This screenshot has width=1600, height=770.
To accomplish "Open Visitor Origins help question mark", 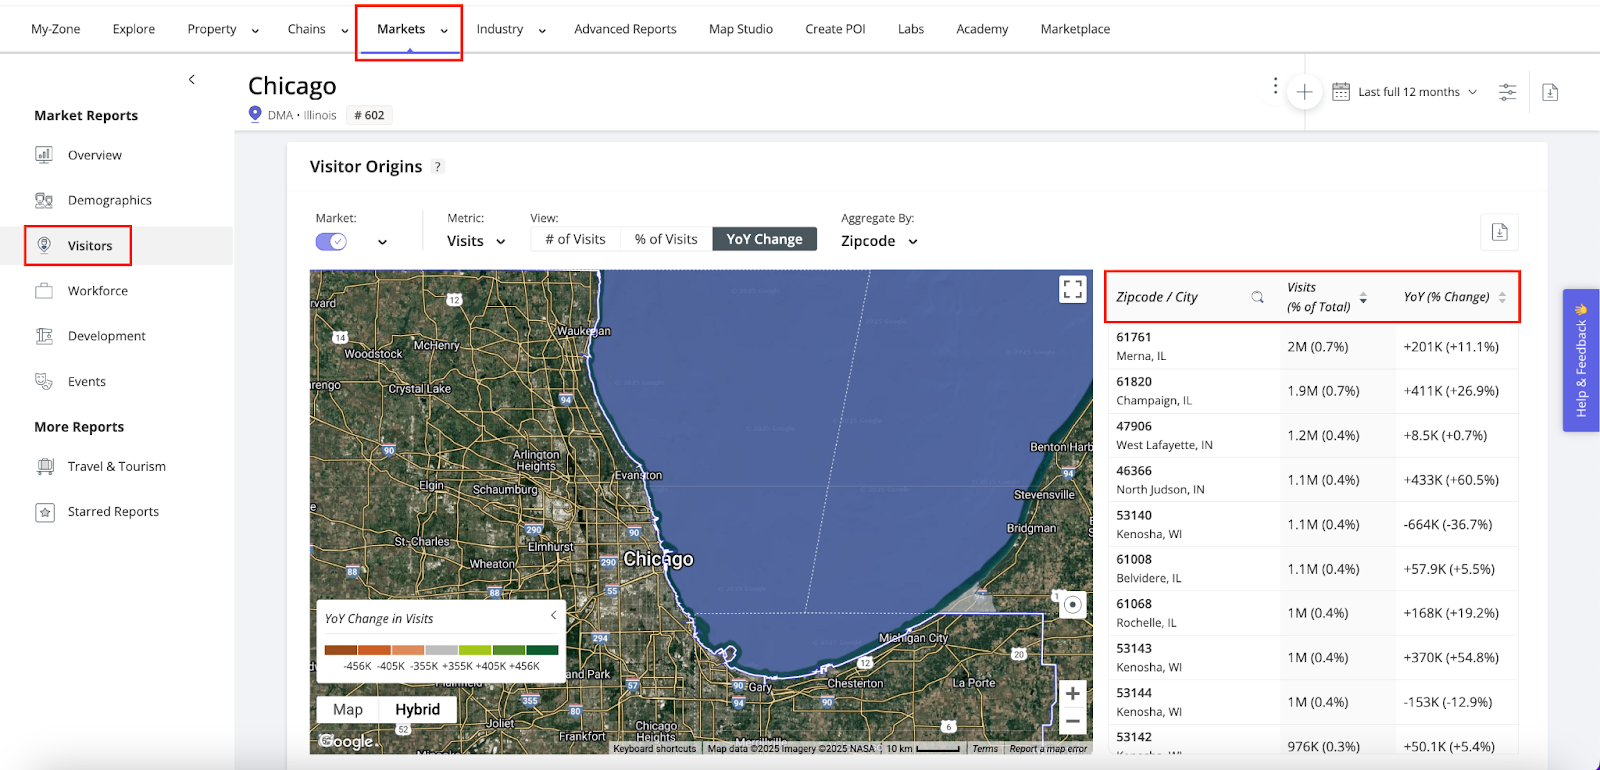I will pos(438,167).
